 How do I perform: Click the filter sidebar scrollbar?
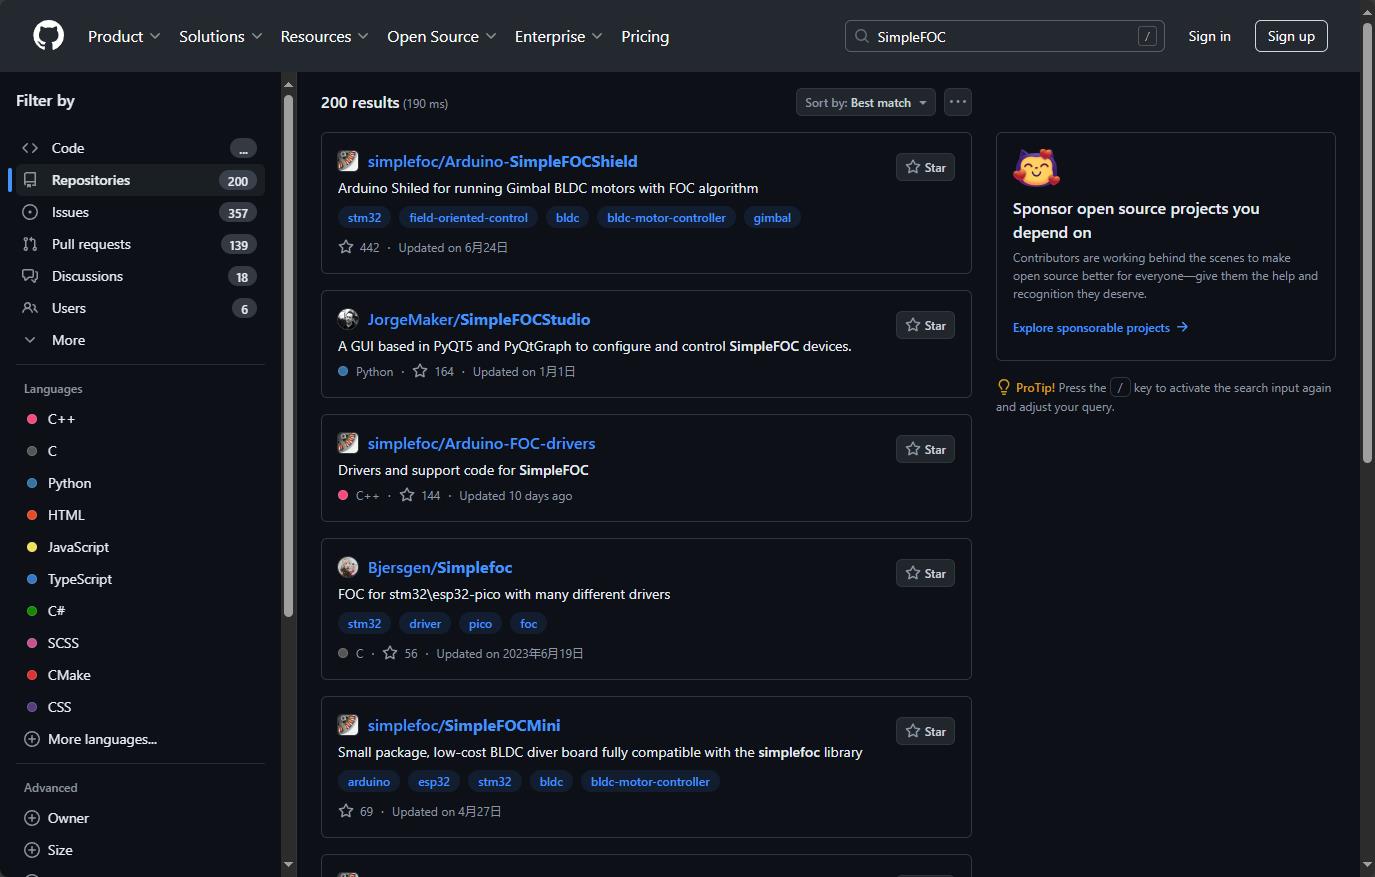pyautogui.click(x=289, y=355)
